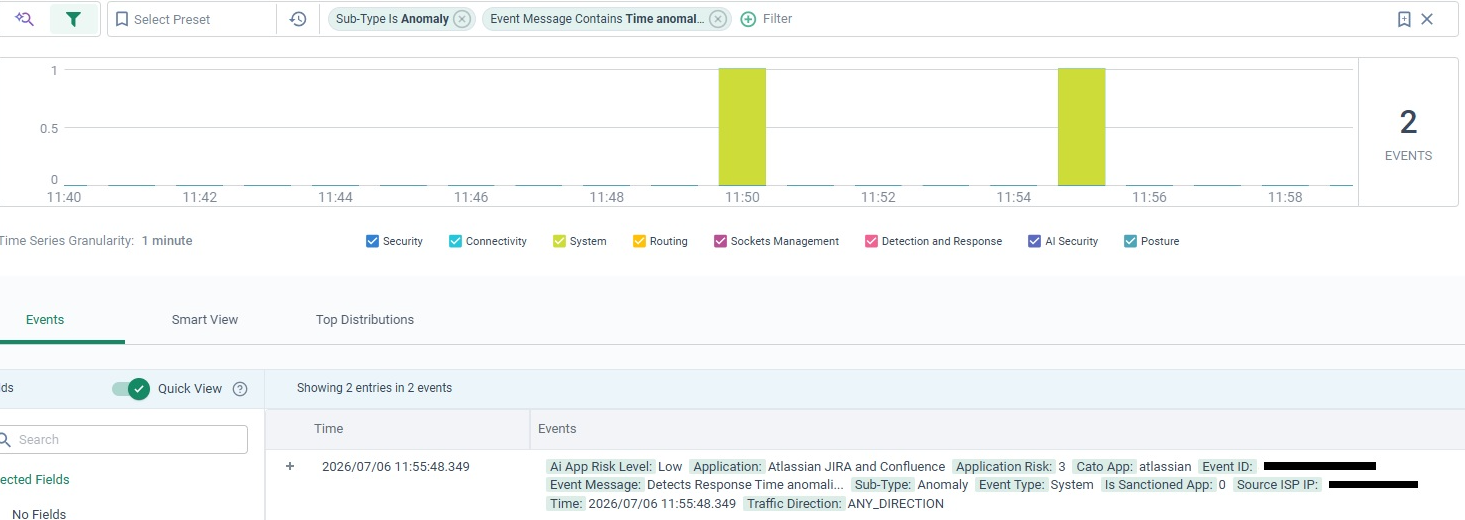Click the Event Message field label
The height and width of the screenshot is (520, 1465).
[595, 485]
